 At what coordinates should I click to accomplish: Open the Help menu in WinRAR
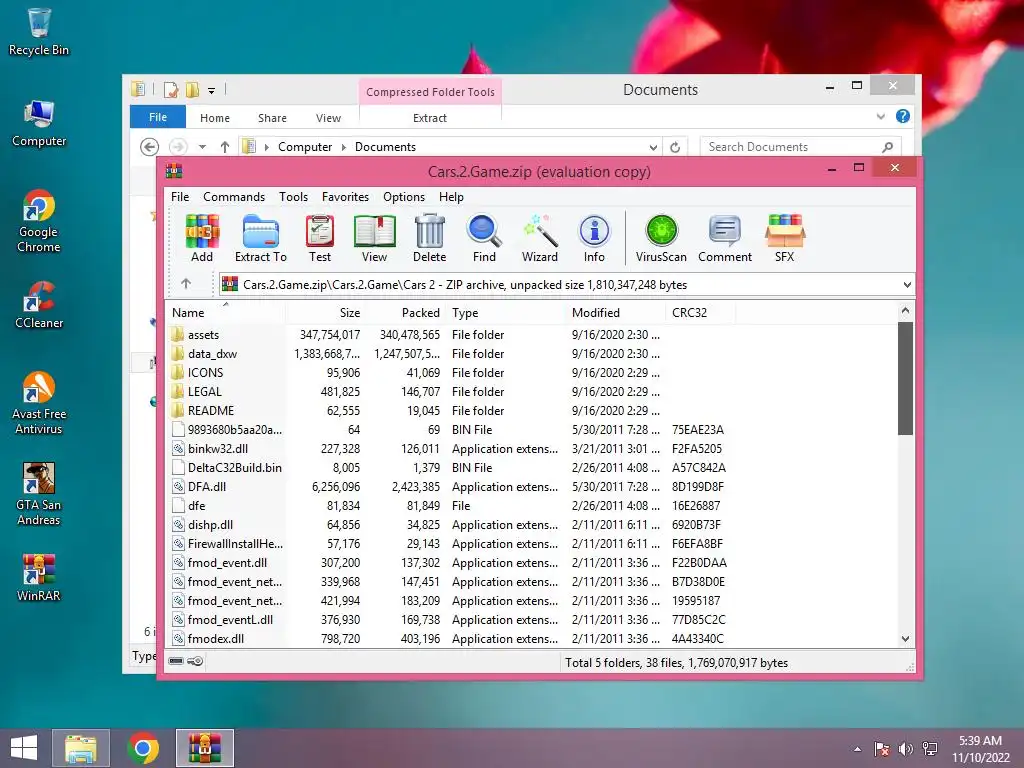click(x=451, y=197)
